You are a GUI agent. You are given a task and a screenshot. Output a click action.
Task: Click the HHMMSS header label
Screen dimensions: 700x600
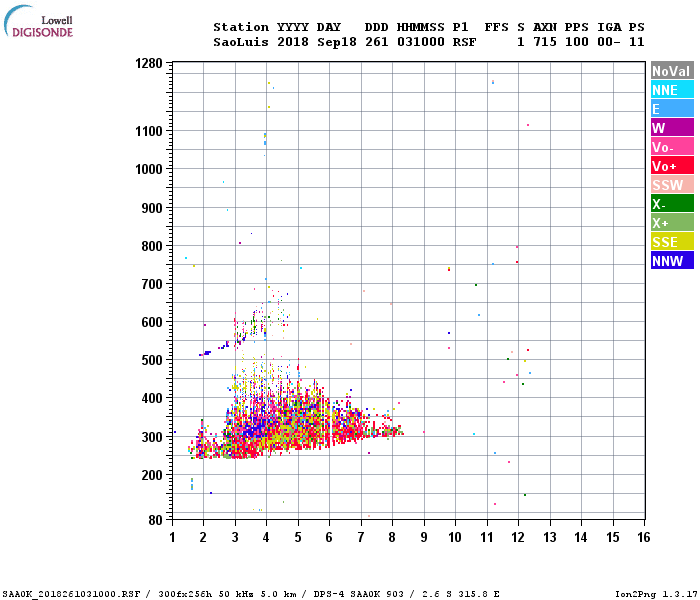[421, 27]
